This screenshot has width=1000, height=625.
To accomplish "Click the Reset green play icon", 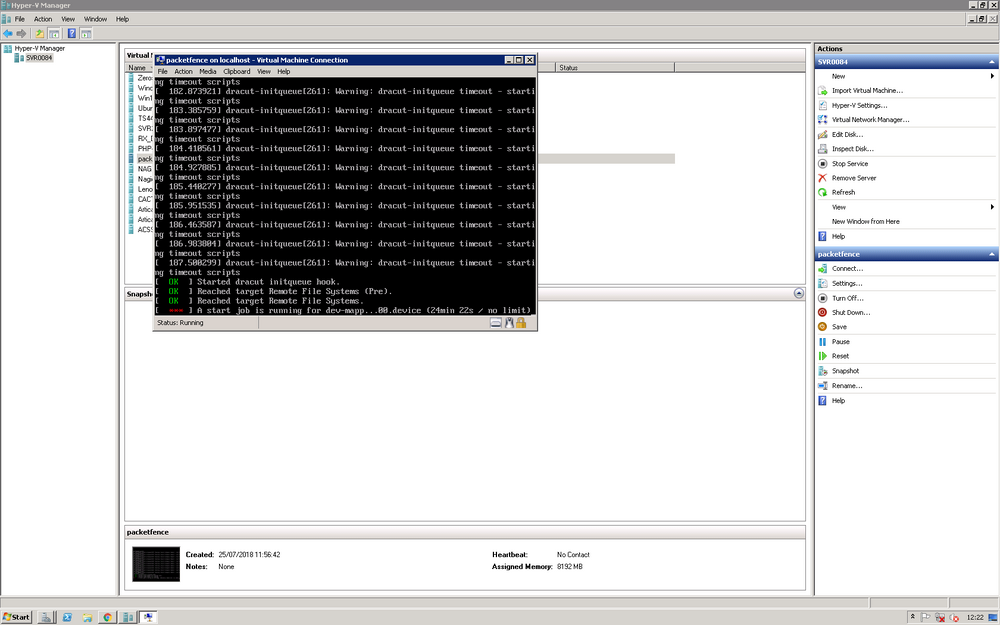I will pos(822,356).
